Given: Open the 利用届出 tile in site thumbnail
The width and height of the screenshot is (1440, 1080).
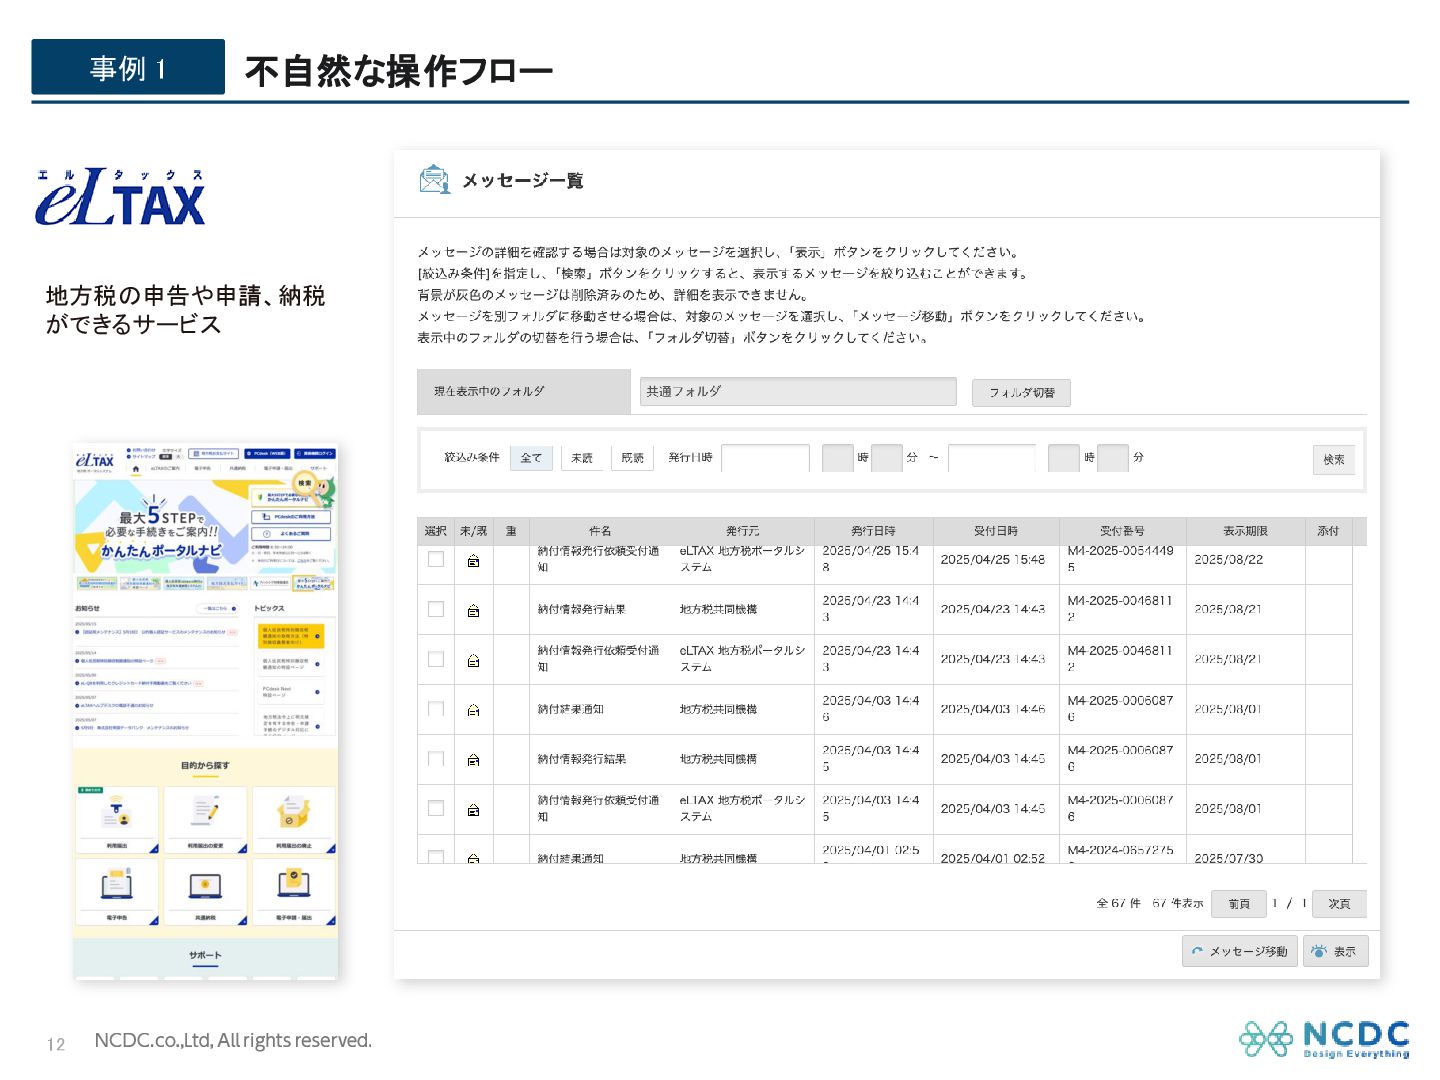Looking at the screenshot, I should (117, 820).
